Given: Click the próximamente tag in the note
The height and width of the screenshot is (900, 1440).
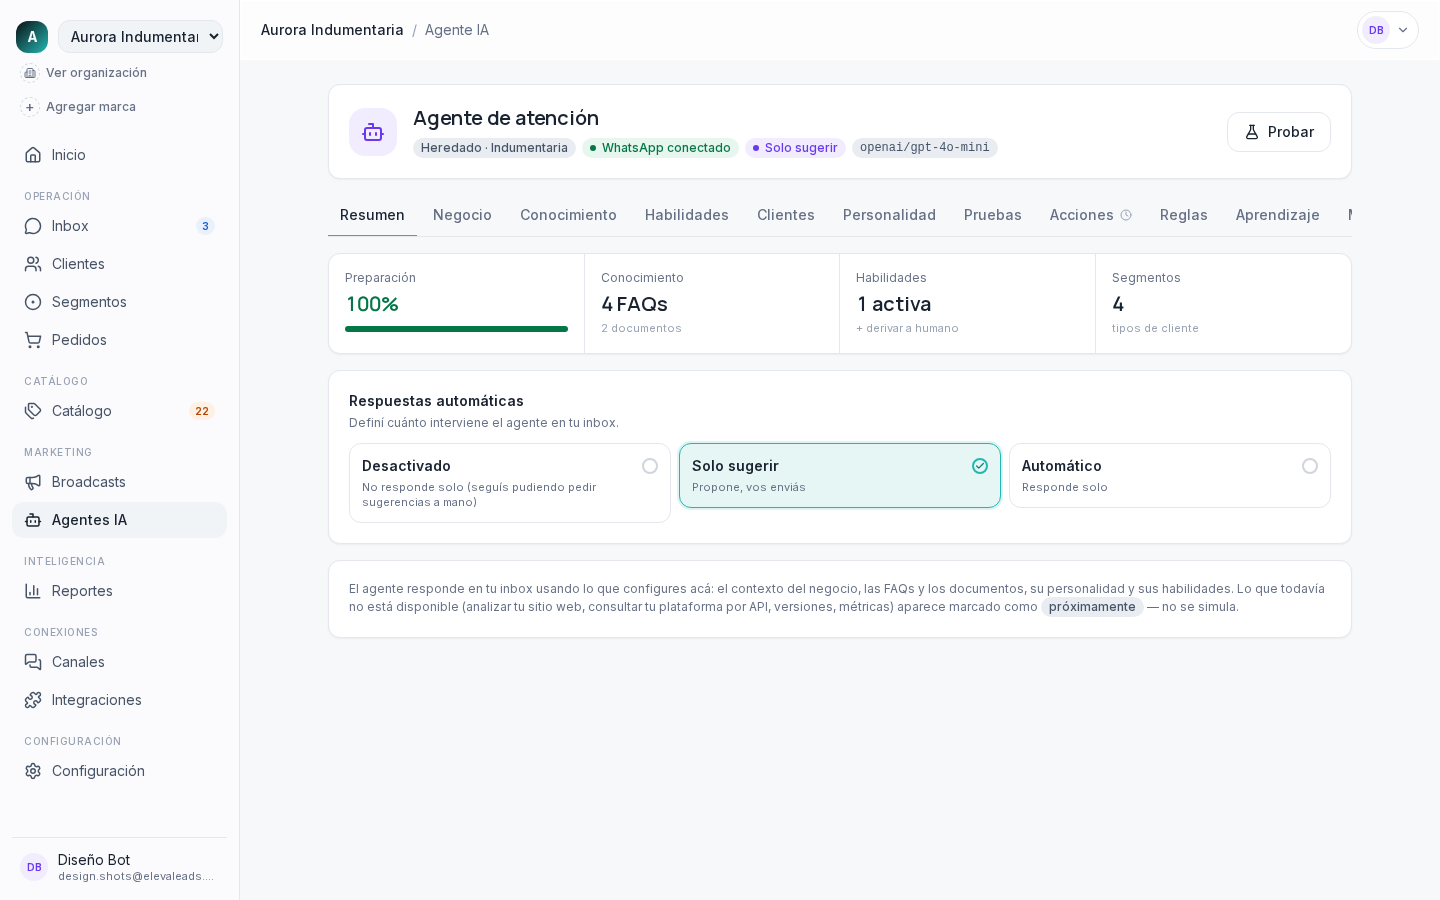Looking at the screenshot, I should 1092,607.
